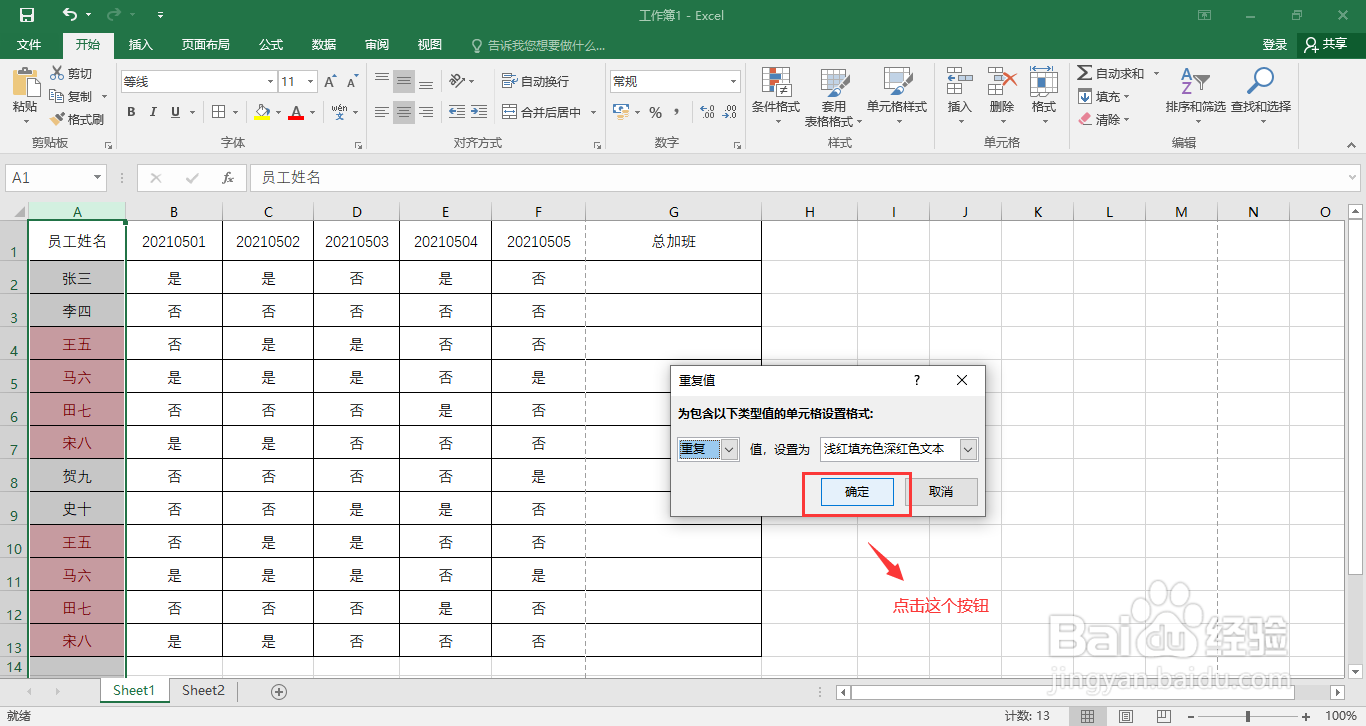Click the 确定 button in dialog
Image resolution: width=1366 pixels, height=726 pixels.
[x=857, y=492]
